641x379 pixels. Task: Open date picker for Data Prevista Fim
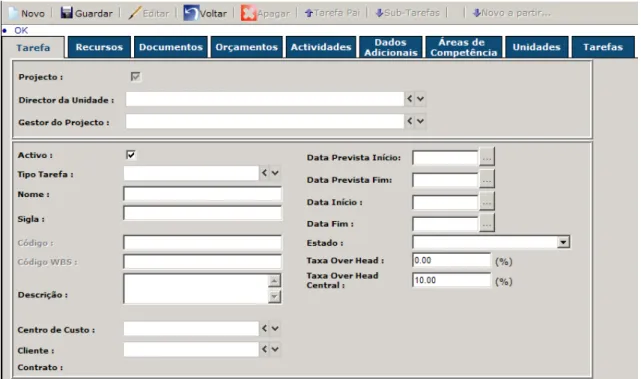point(486,179)
